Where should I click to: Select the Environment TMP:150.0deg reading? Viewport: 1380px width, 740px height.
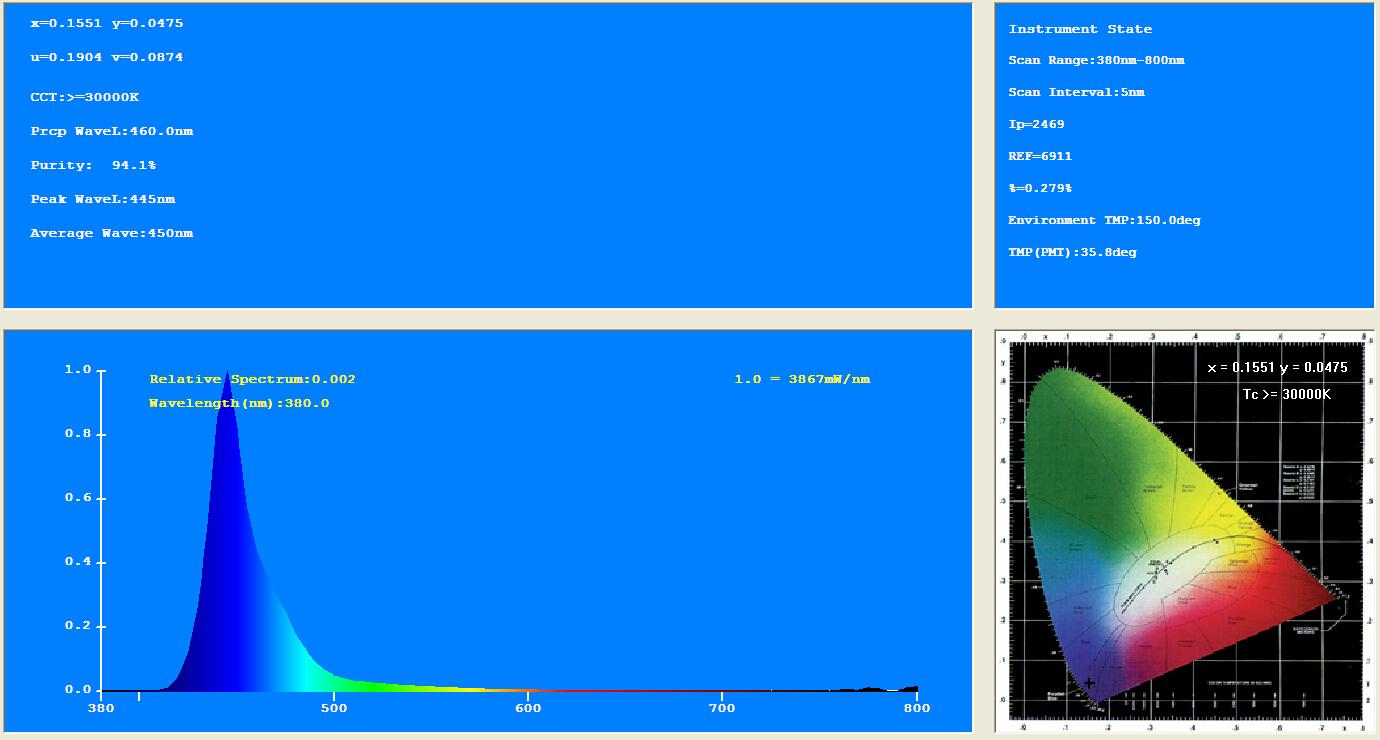(x=1104, y=220)
